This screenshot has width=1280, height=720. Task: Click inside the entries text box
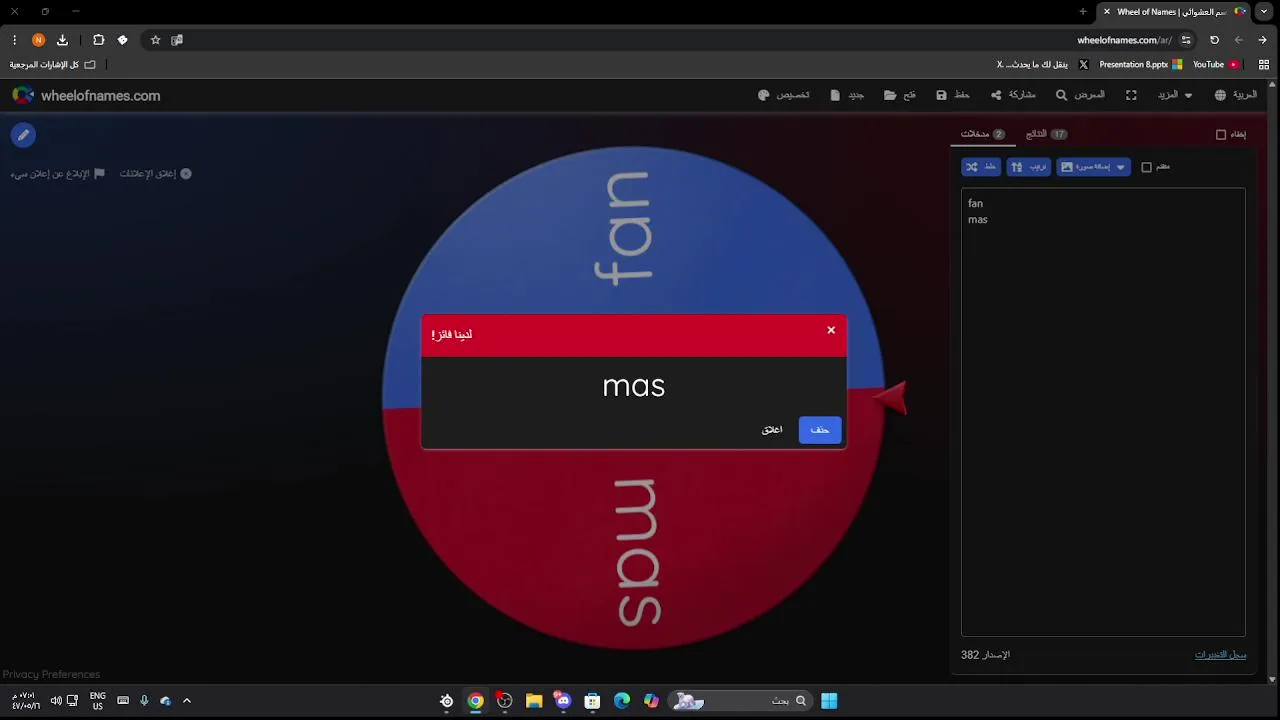tap(1103, 412)
